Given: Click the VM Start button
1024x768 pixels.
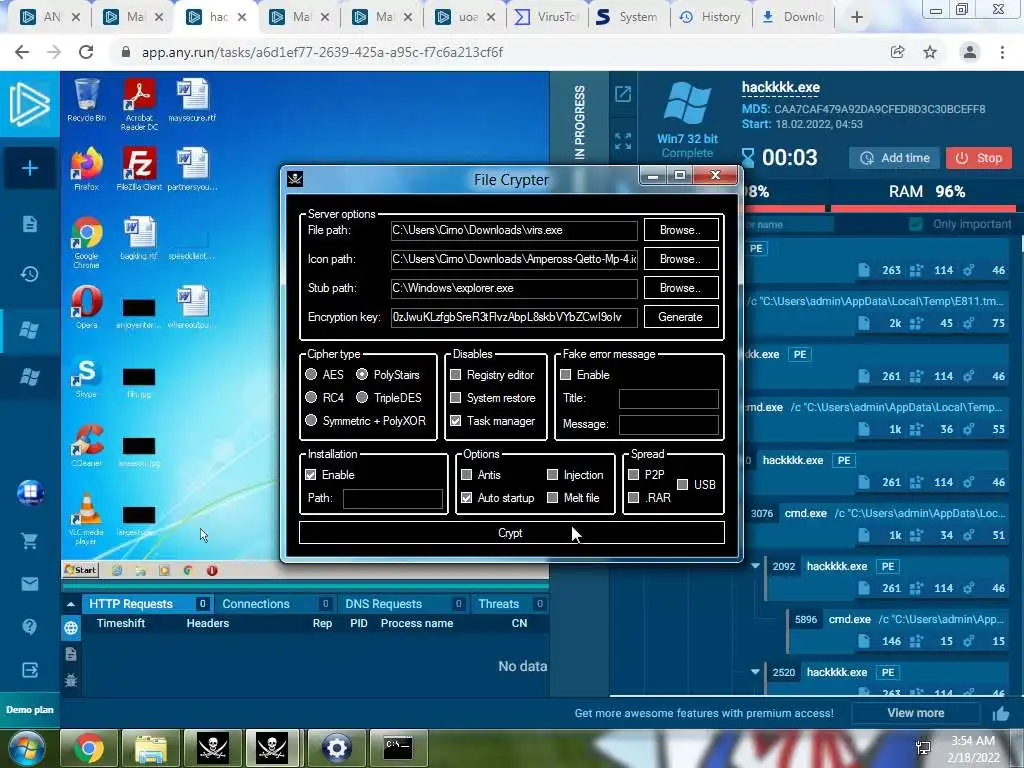Looking at the screenshot, I should (x=80, y=569).
